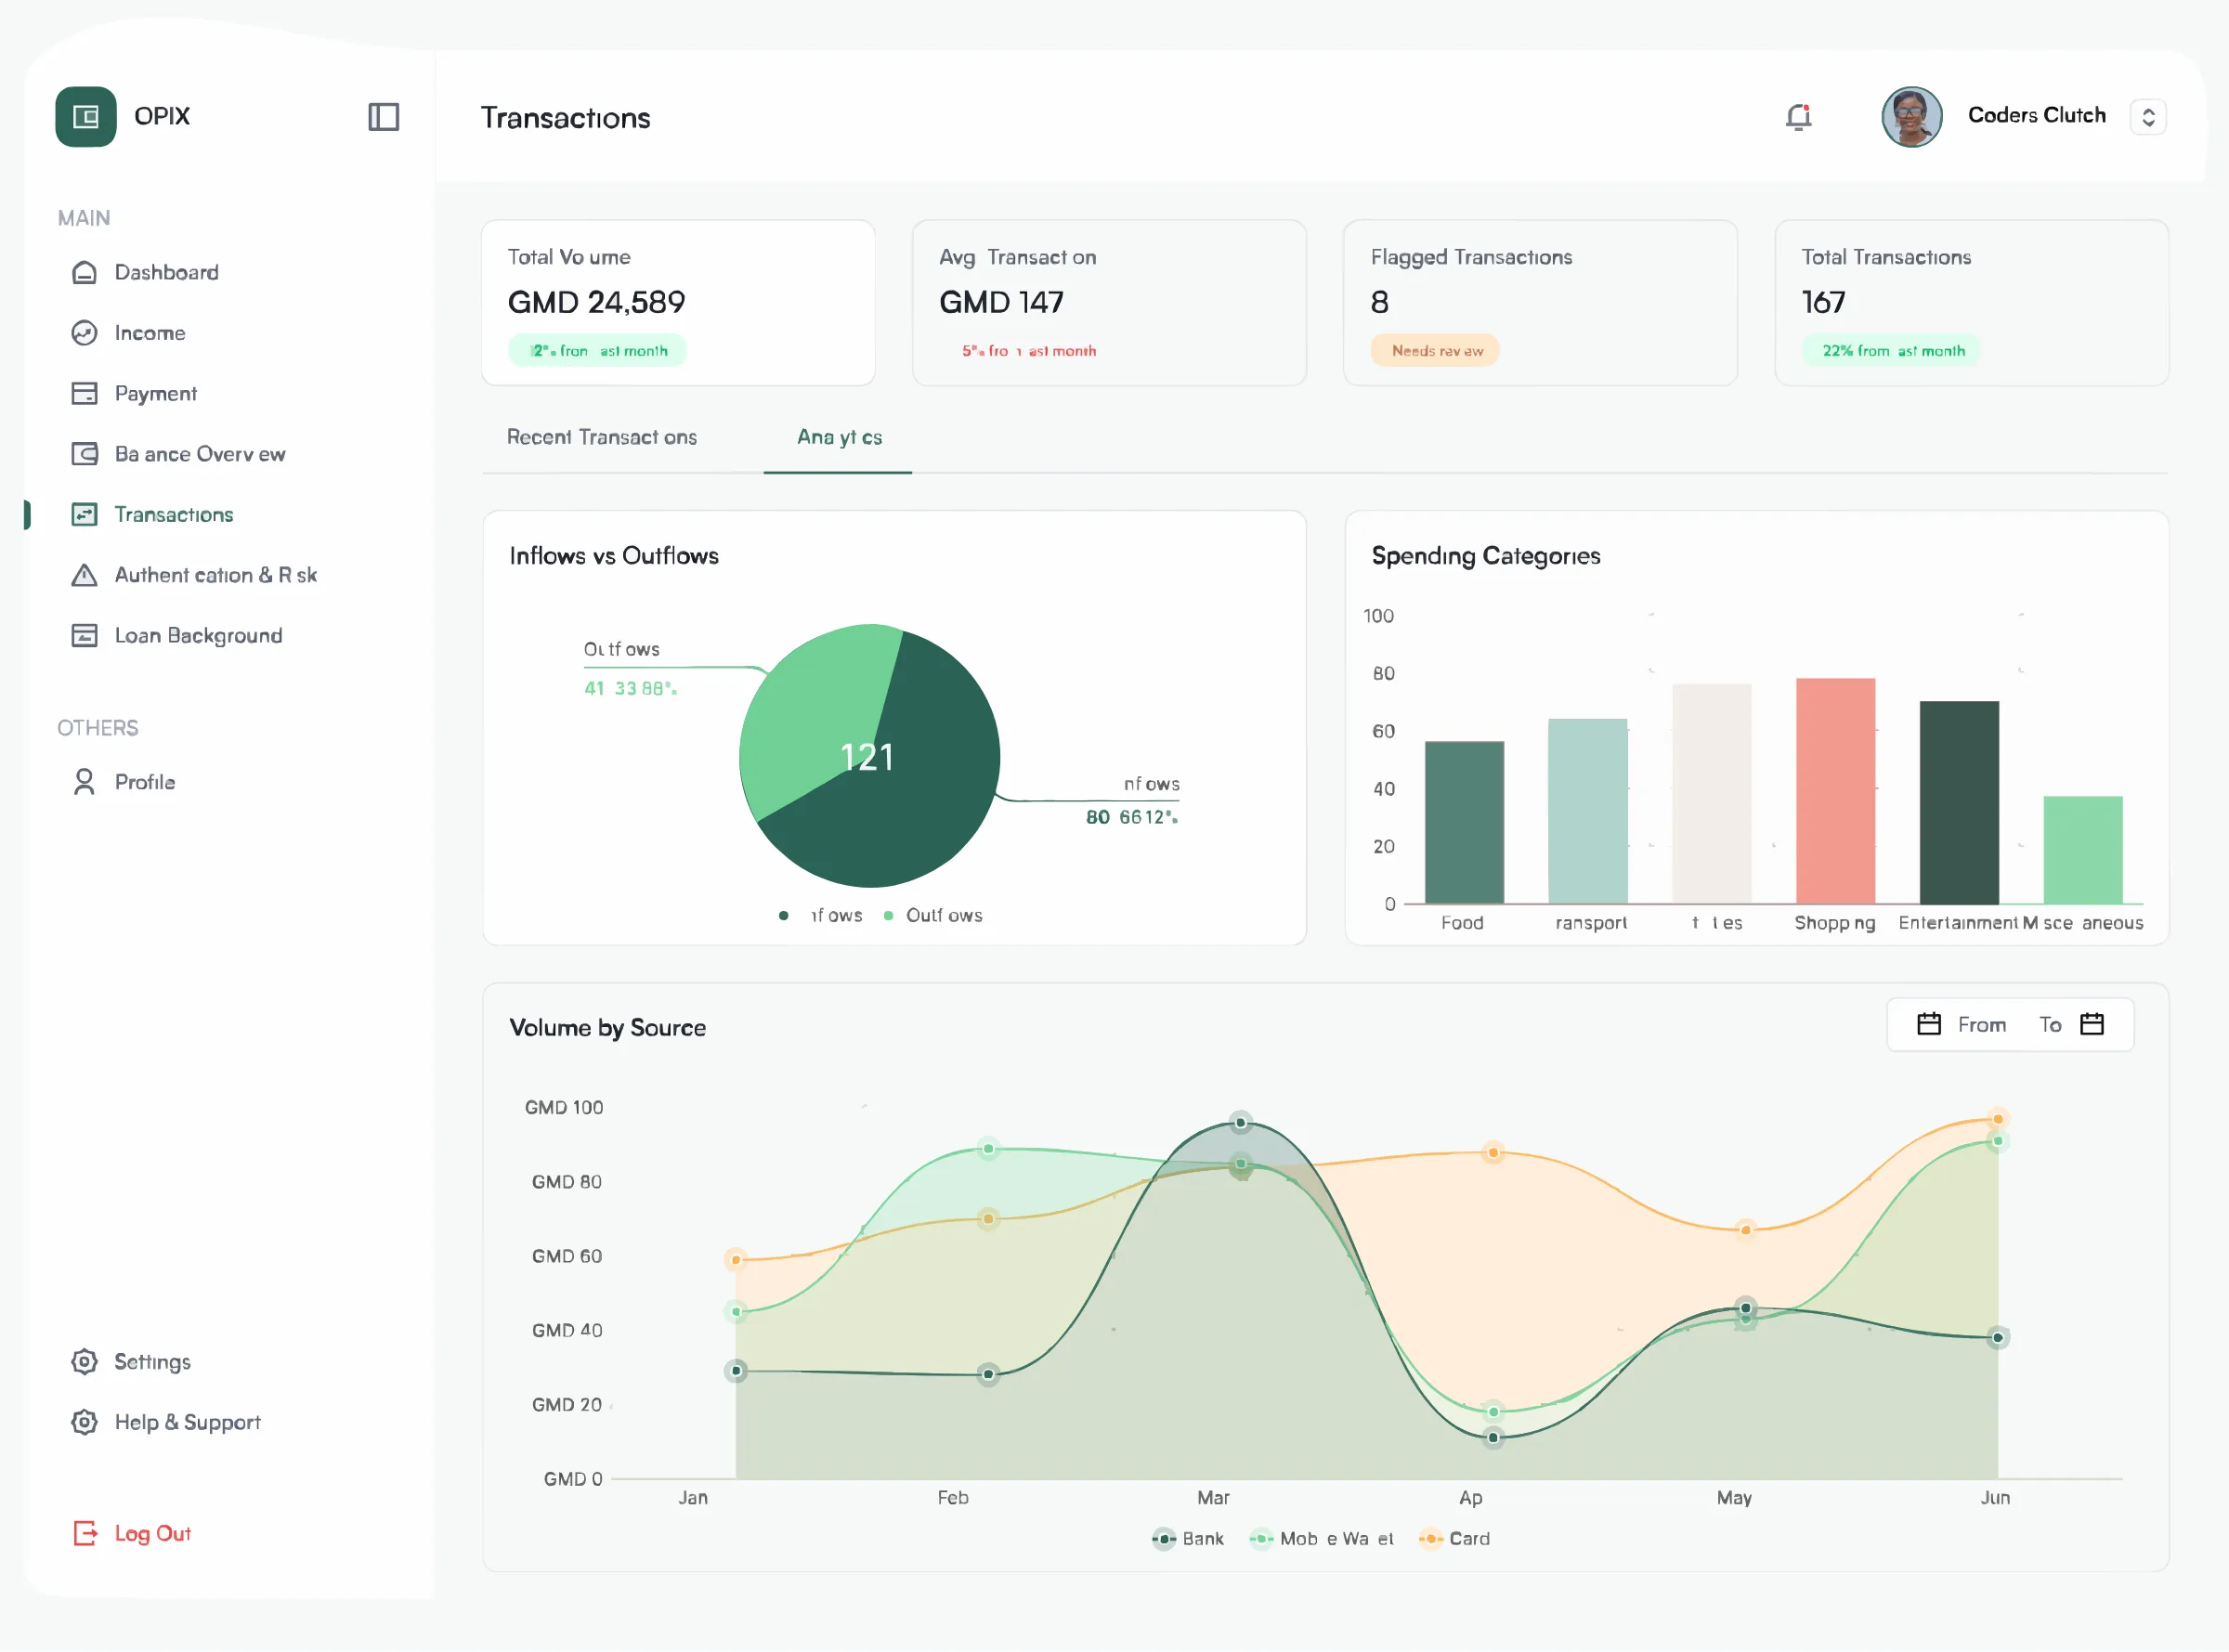The width and height of the screenshot is (2229, 1652).
Task: Click the Settings gear icon
Action: [85, 1362]
